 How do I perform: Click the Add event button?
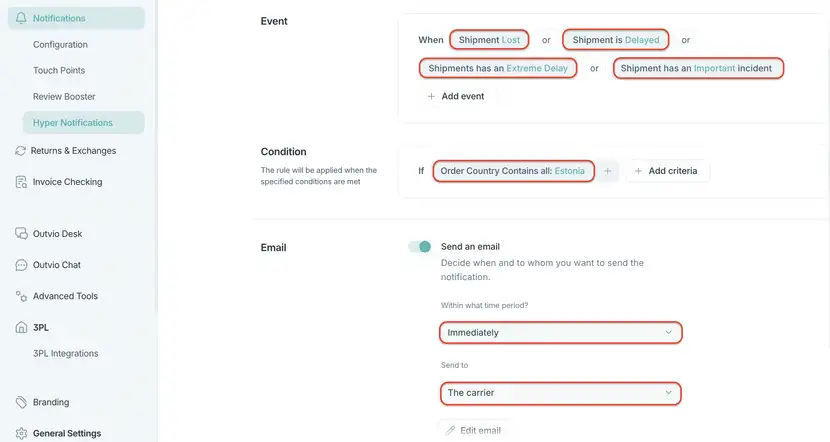[x=456, y=96]
